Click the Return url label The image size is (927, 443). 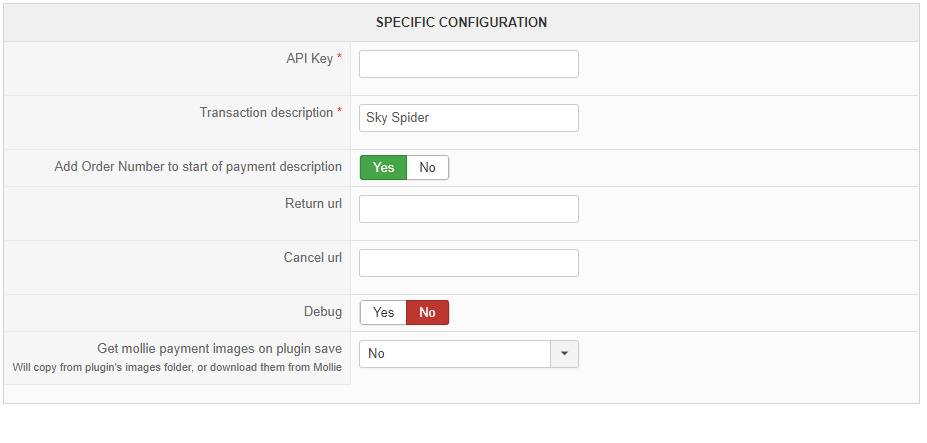click(x=313, y=203)
